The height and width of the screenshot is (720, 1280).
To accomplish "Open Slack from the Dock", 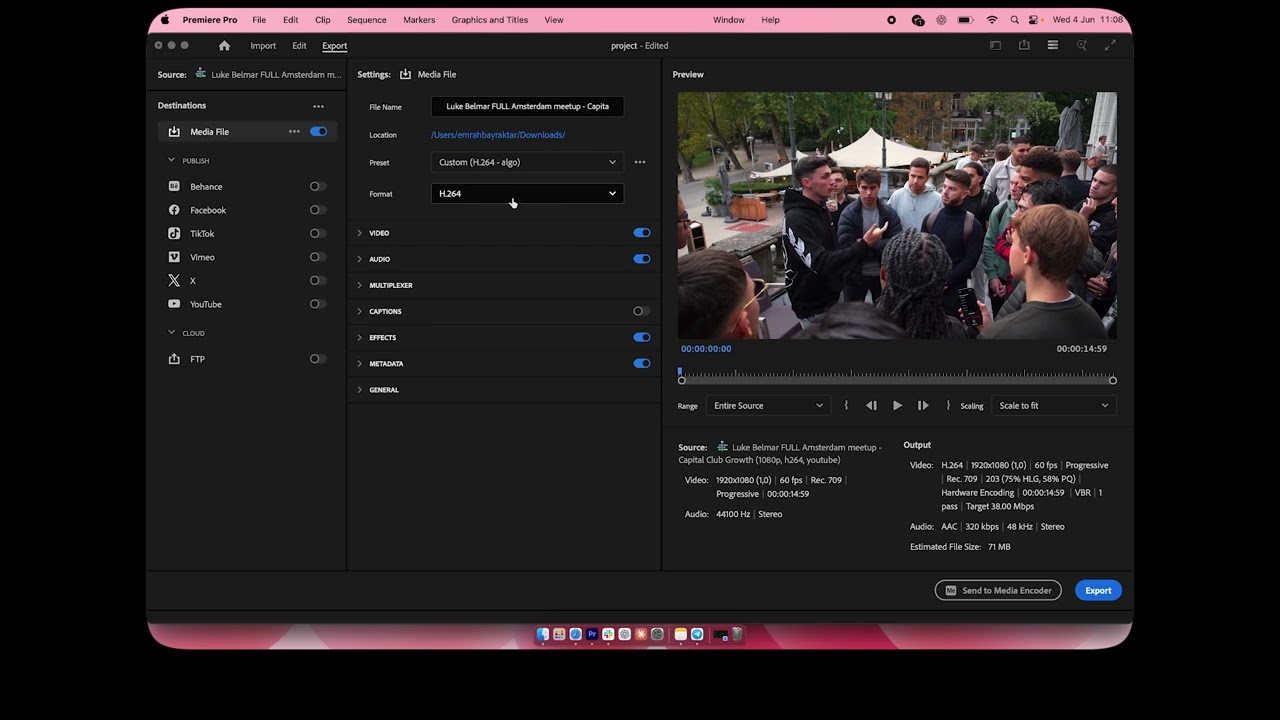I will (608, 634).
